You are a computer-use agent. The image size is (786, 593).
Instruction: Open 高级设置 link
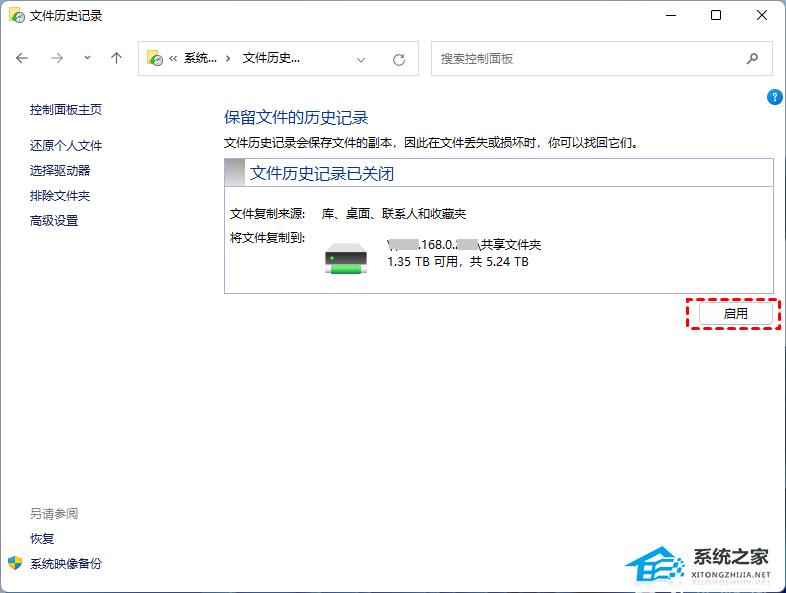point(54,221)
